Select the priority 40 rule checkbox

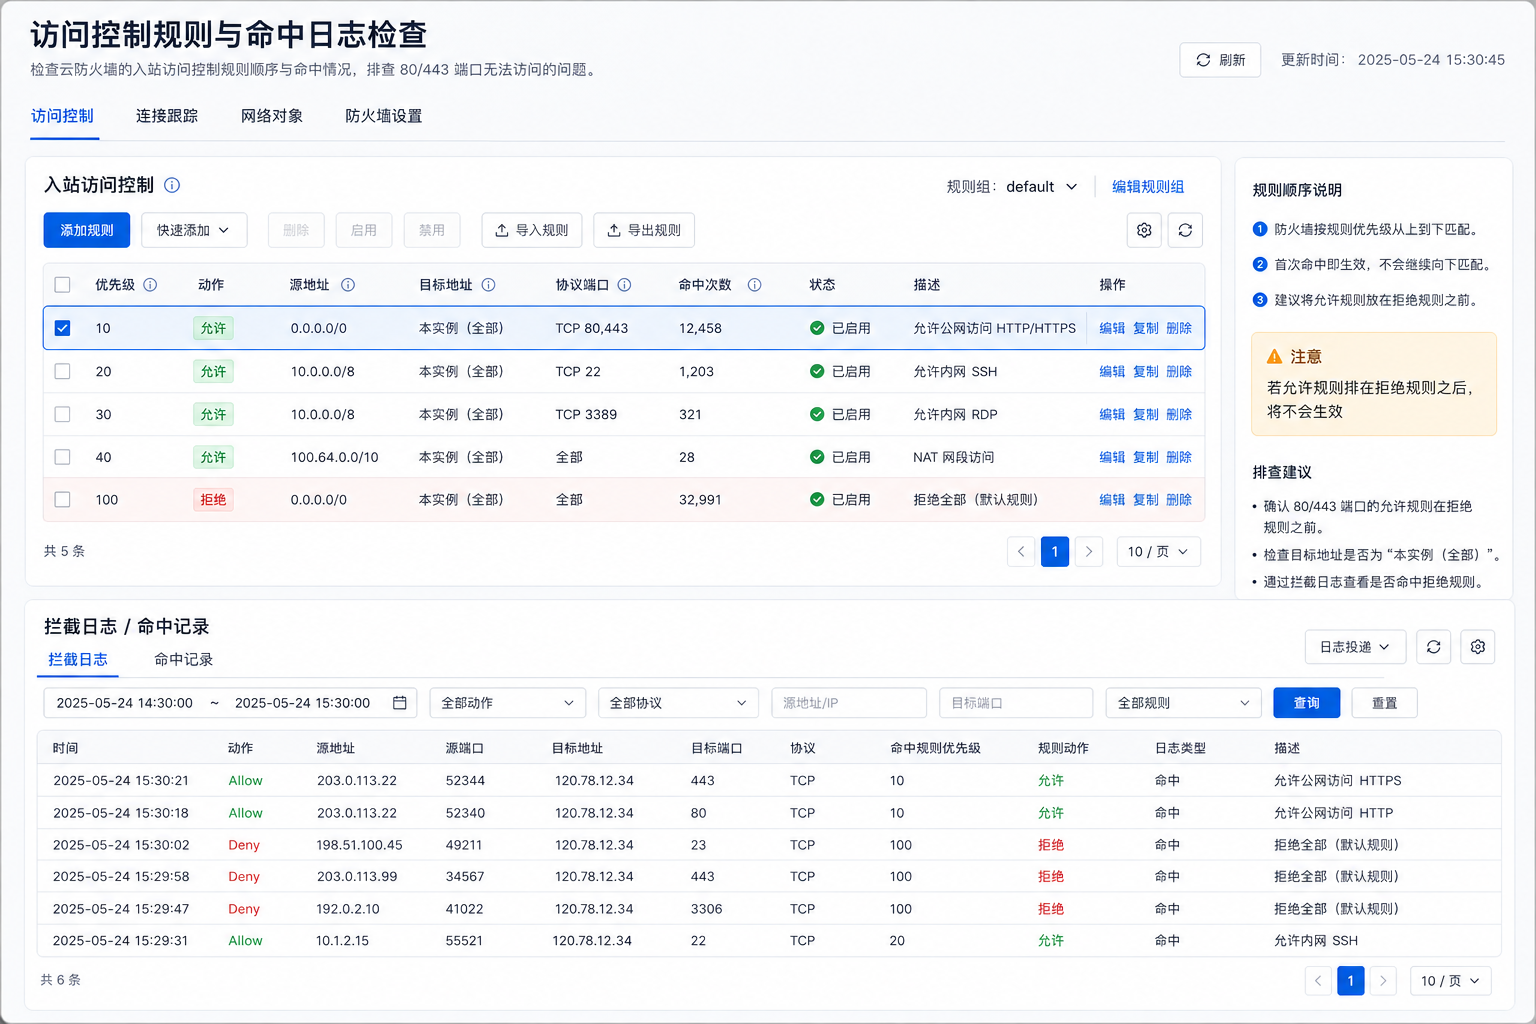[62, 457]
